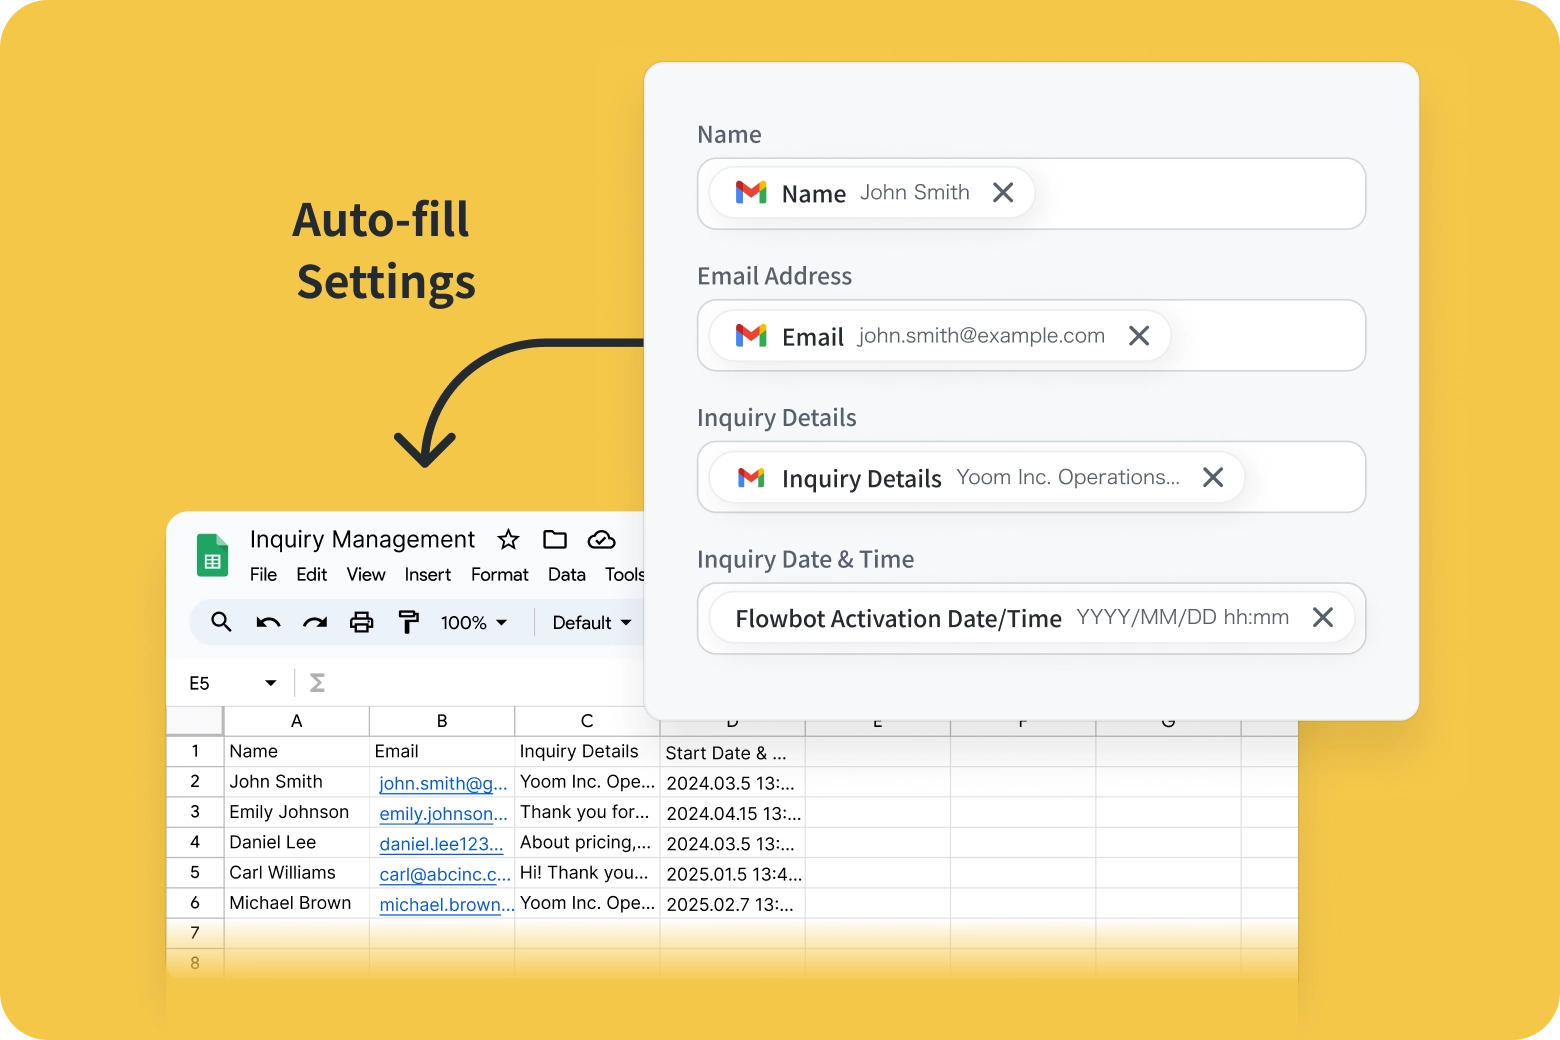Star the Inquiry Management document
This screenshot has width=1560, height=1040.
pos(508,540)
